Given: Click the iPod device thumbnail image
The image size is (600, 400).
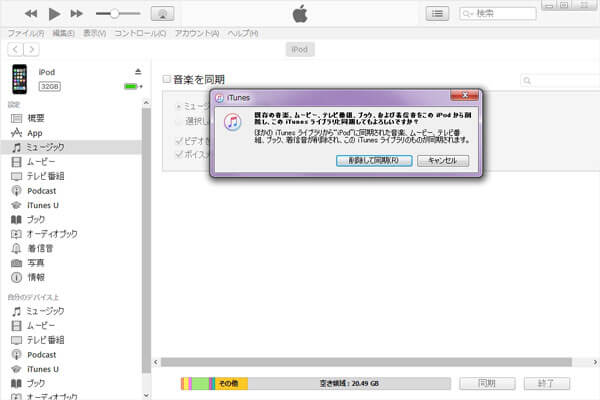Looking at the screenshot, I should [x=20, y=79].
